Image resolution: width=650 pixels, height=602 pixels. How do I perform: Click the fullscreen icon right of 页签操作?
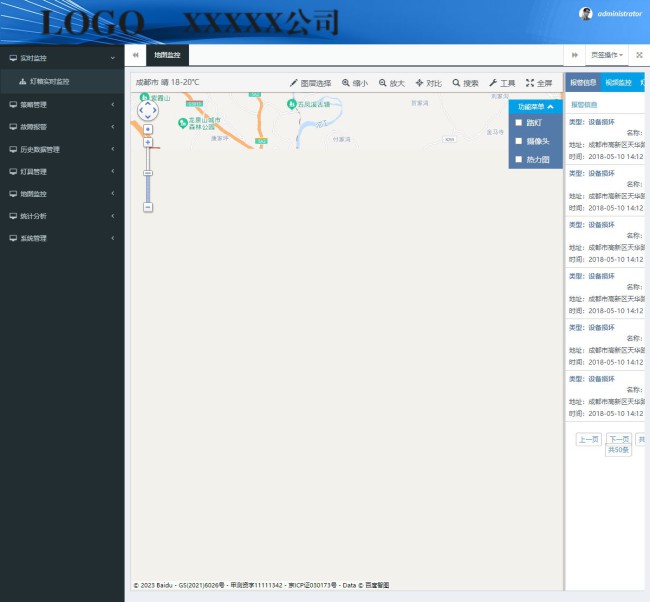639,55
